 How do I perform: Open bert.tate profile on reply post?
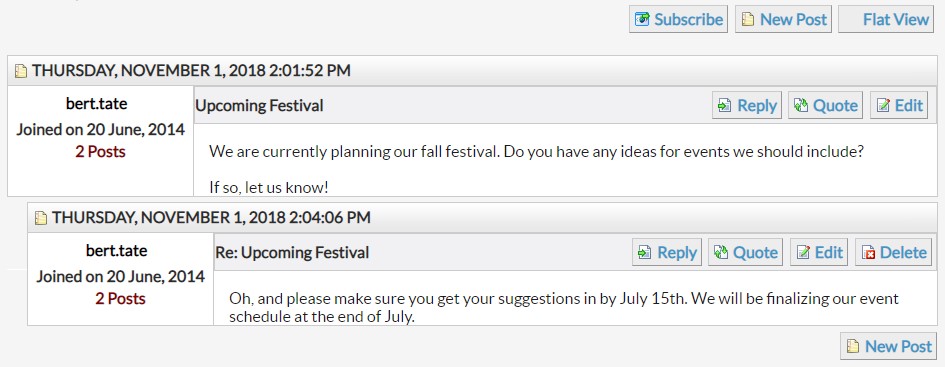(116, 250)
